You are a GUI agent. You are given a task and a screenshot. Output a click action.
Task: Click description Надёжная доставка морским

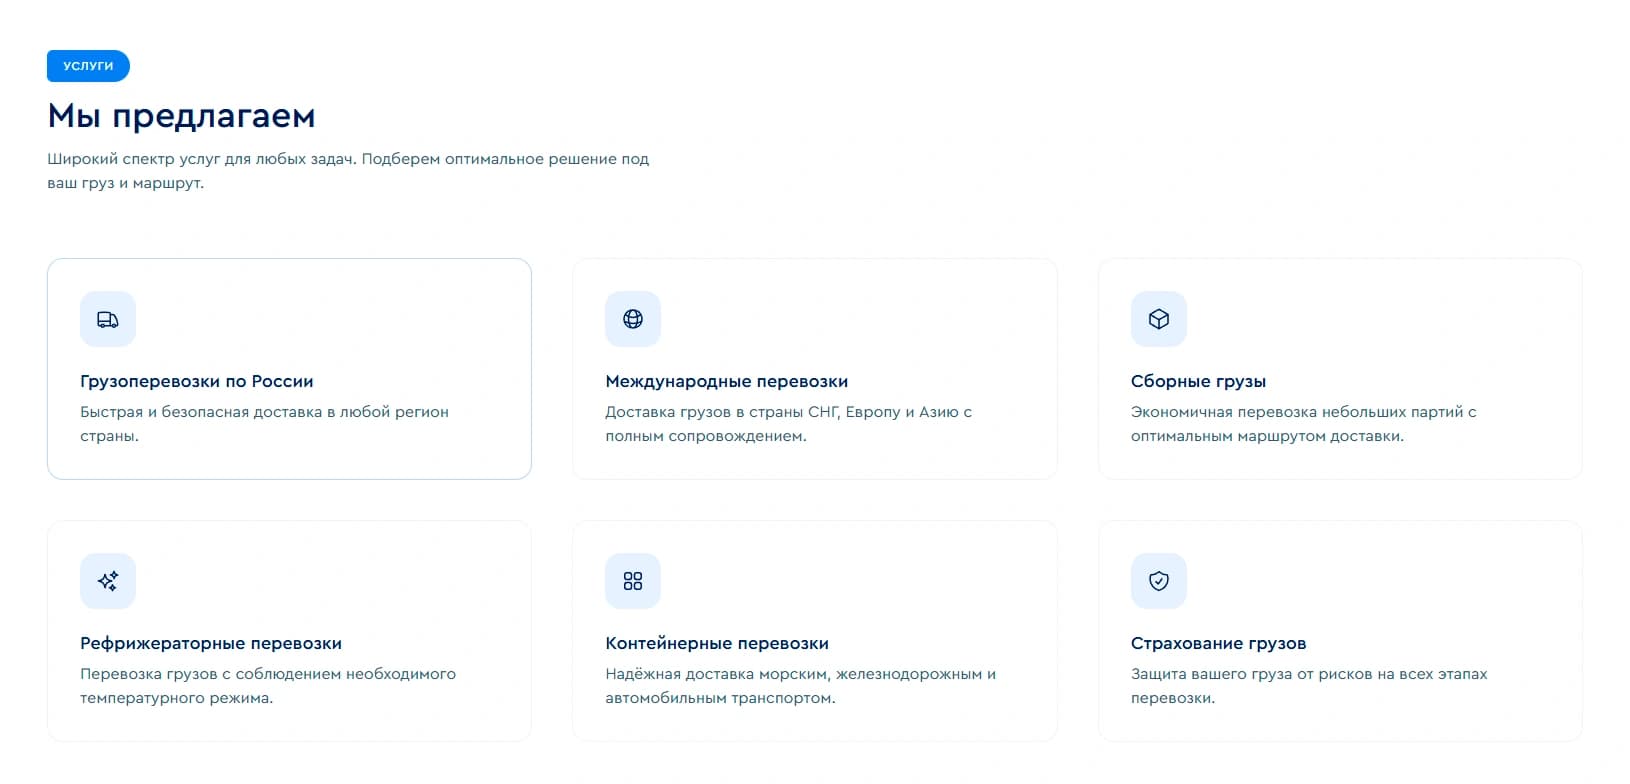coord(801,686)
